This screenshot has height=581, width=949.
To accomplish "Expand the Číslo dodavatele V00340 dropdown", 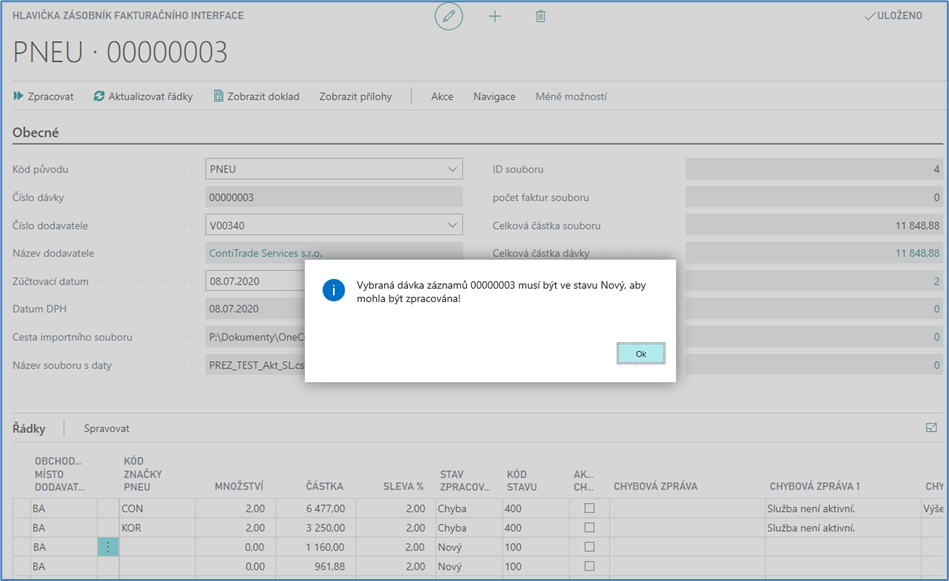I will [452, 225].
